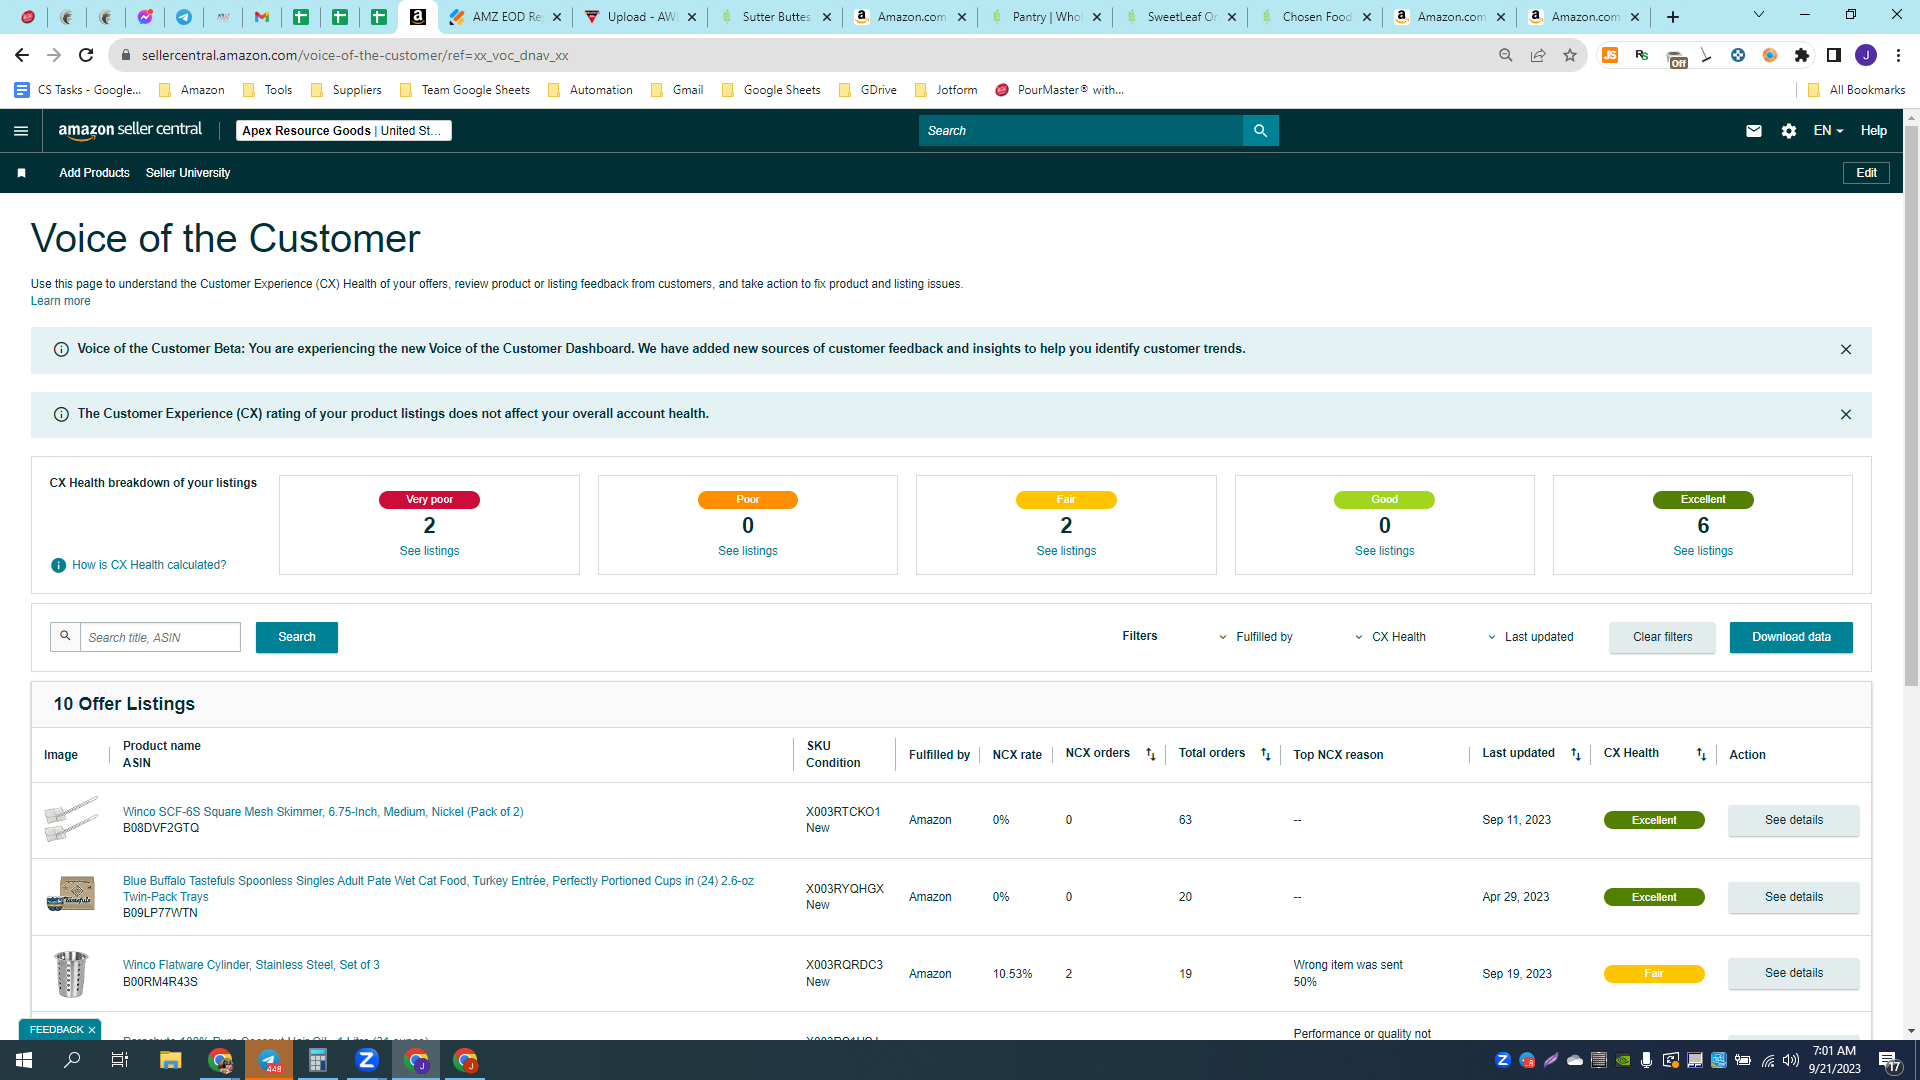Open the browser Extensions puzzle icon
1920x1080 pixels.
[x=1802, y=55]
